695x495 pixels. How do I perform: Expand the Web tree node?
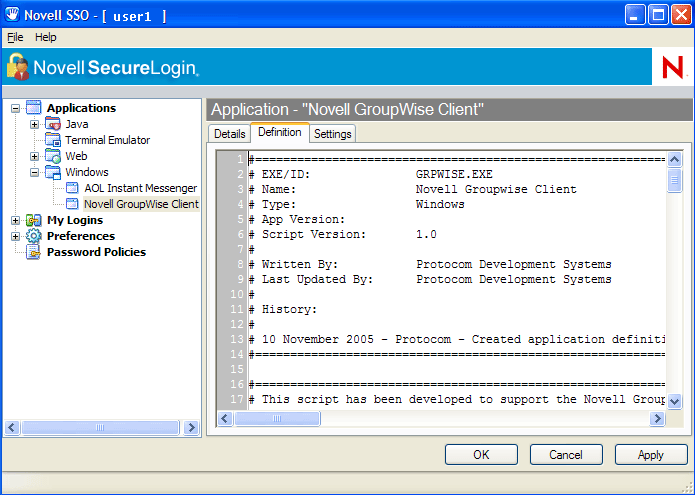35,156
